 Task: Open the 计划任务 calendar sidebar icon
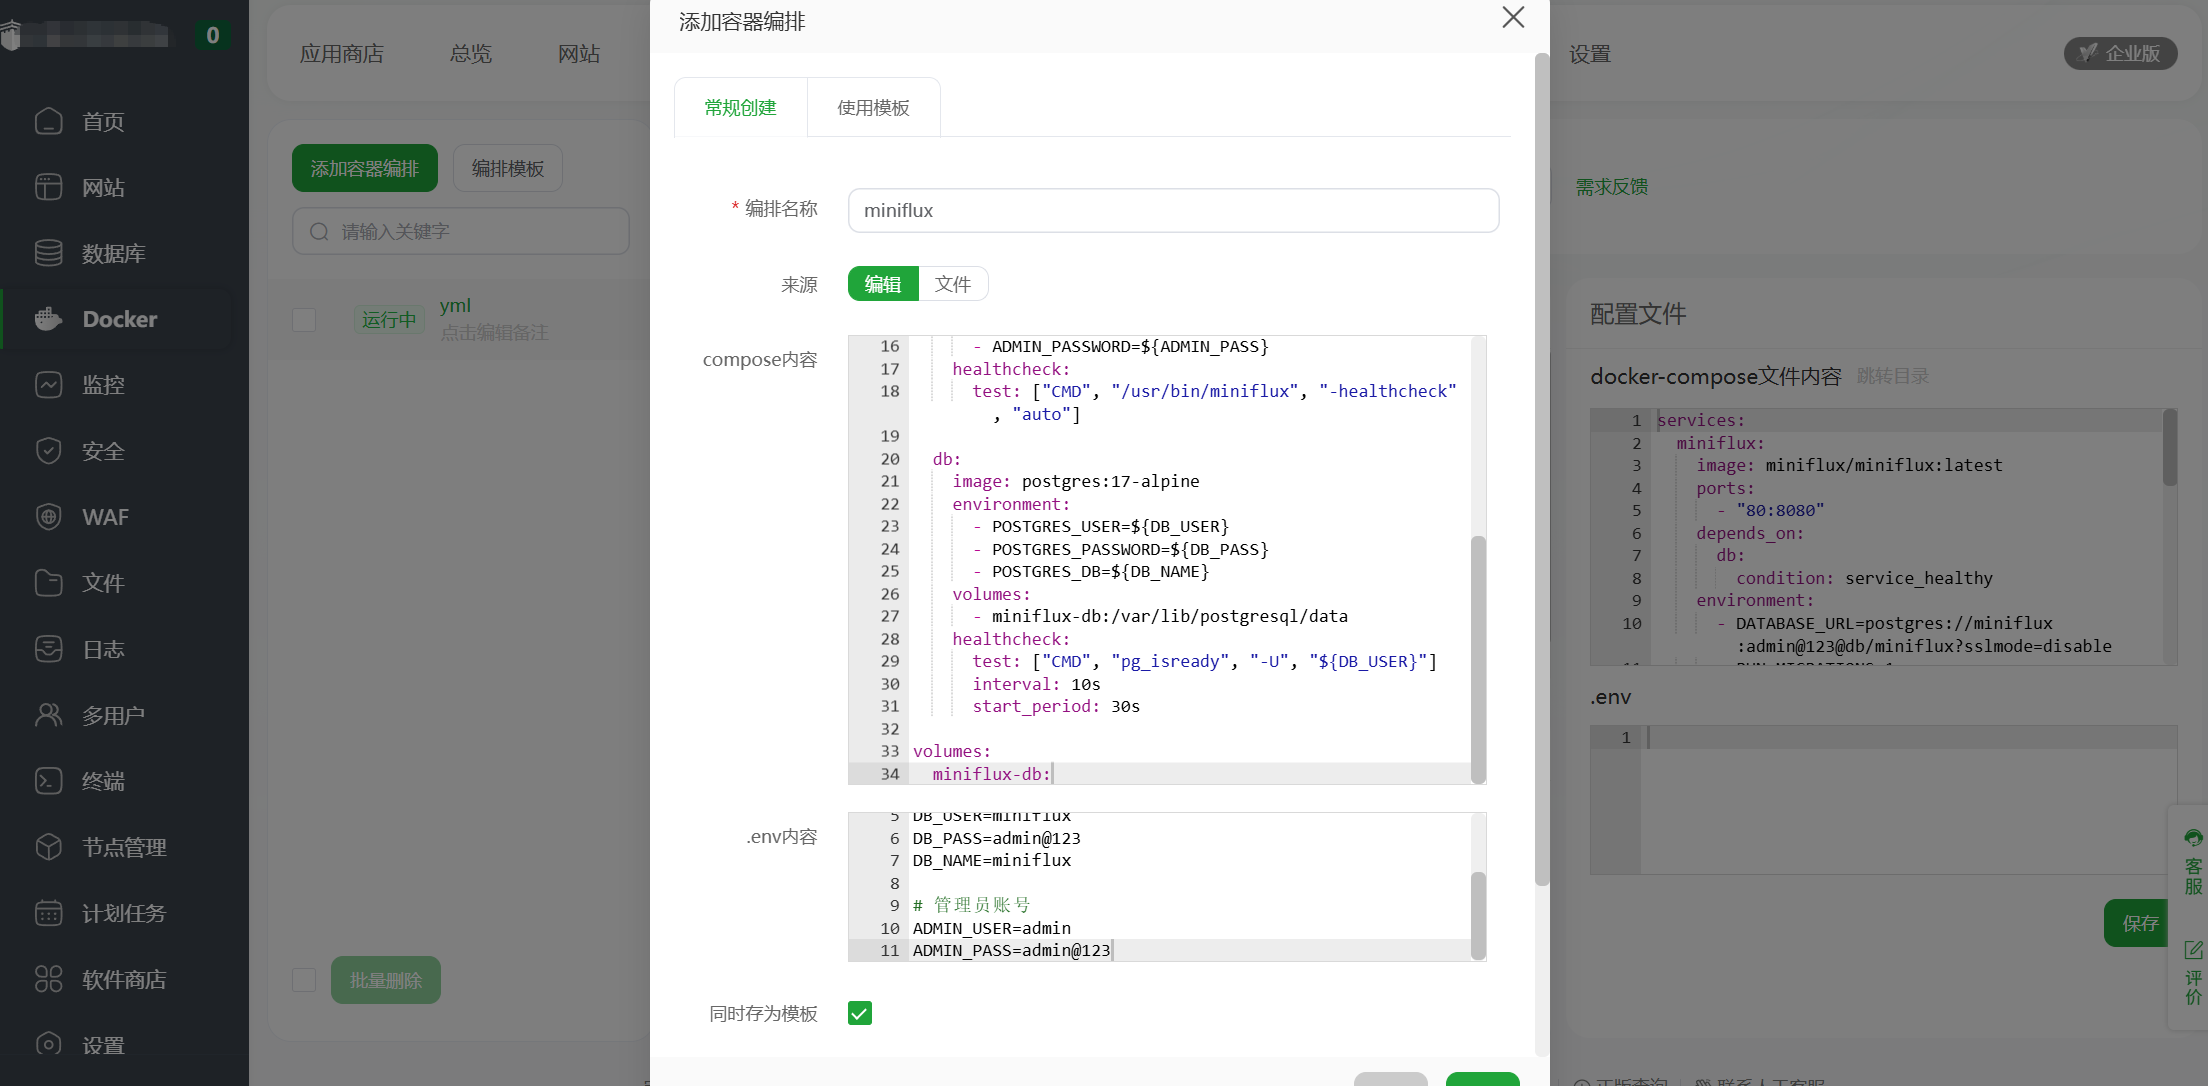click(x=48, y=913)
